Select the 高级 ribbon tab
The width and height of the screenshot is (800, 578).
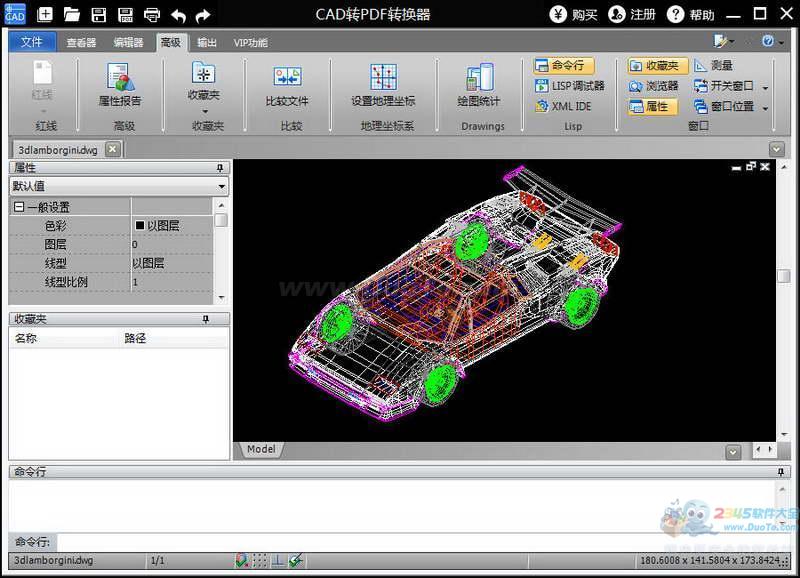[x=171, y=42]
